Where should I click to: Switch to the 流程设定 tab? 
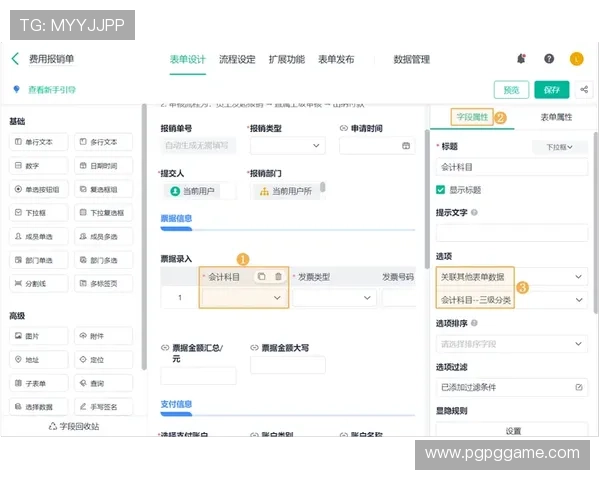coord(237,59)
